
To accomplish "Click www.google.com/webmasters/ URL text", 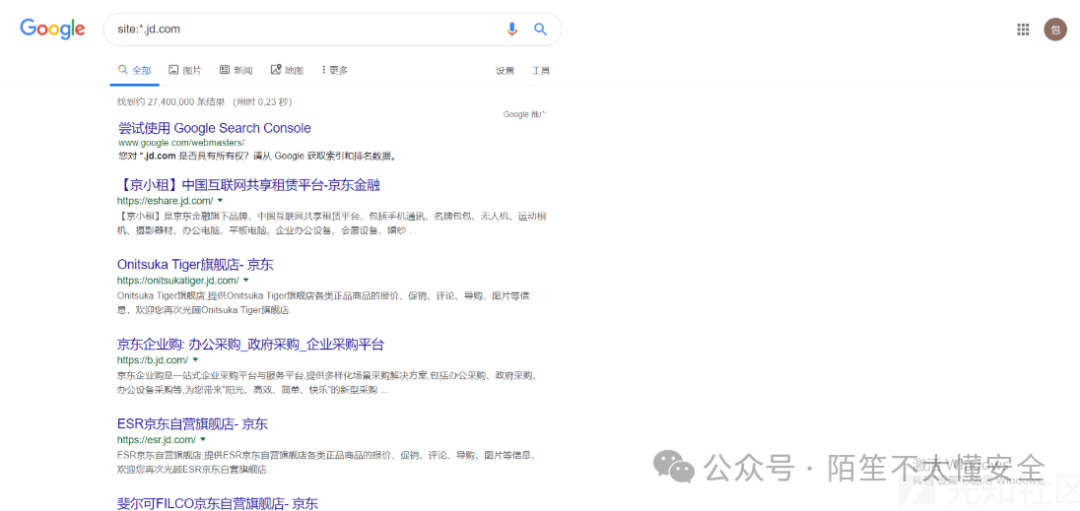I will [181, 143].
